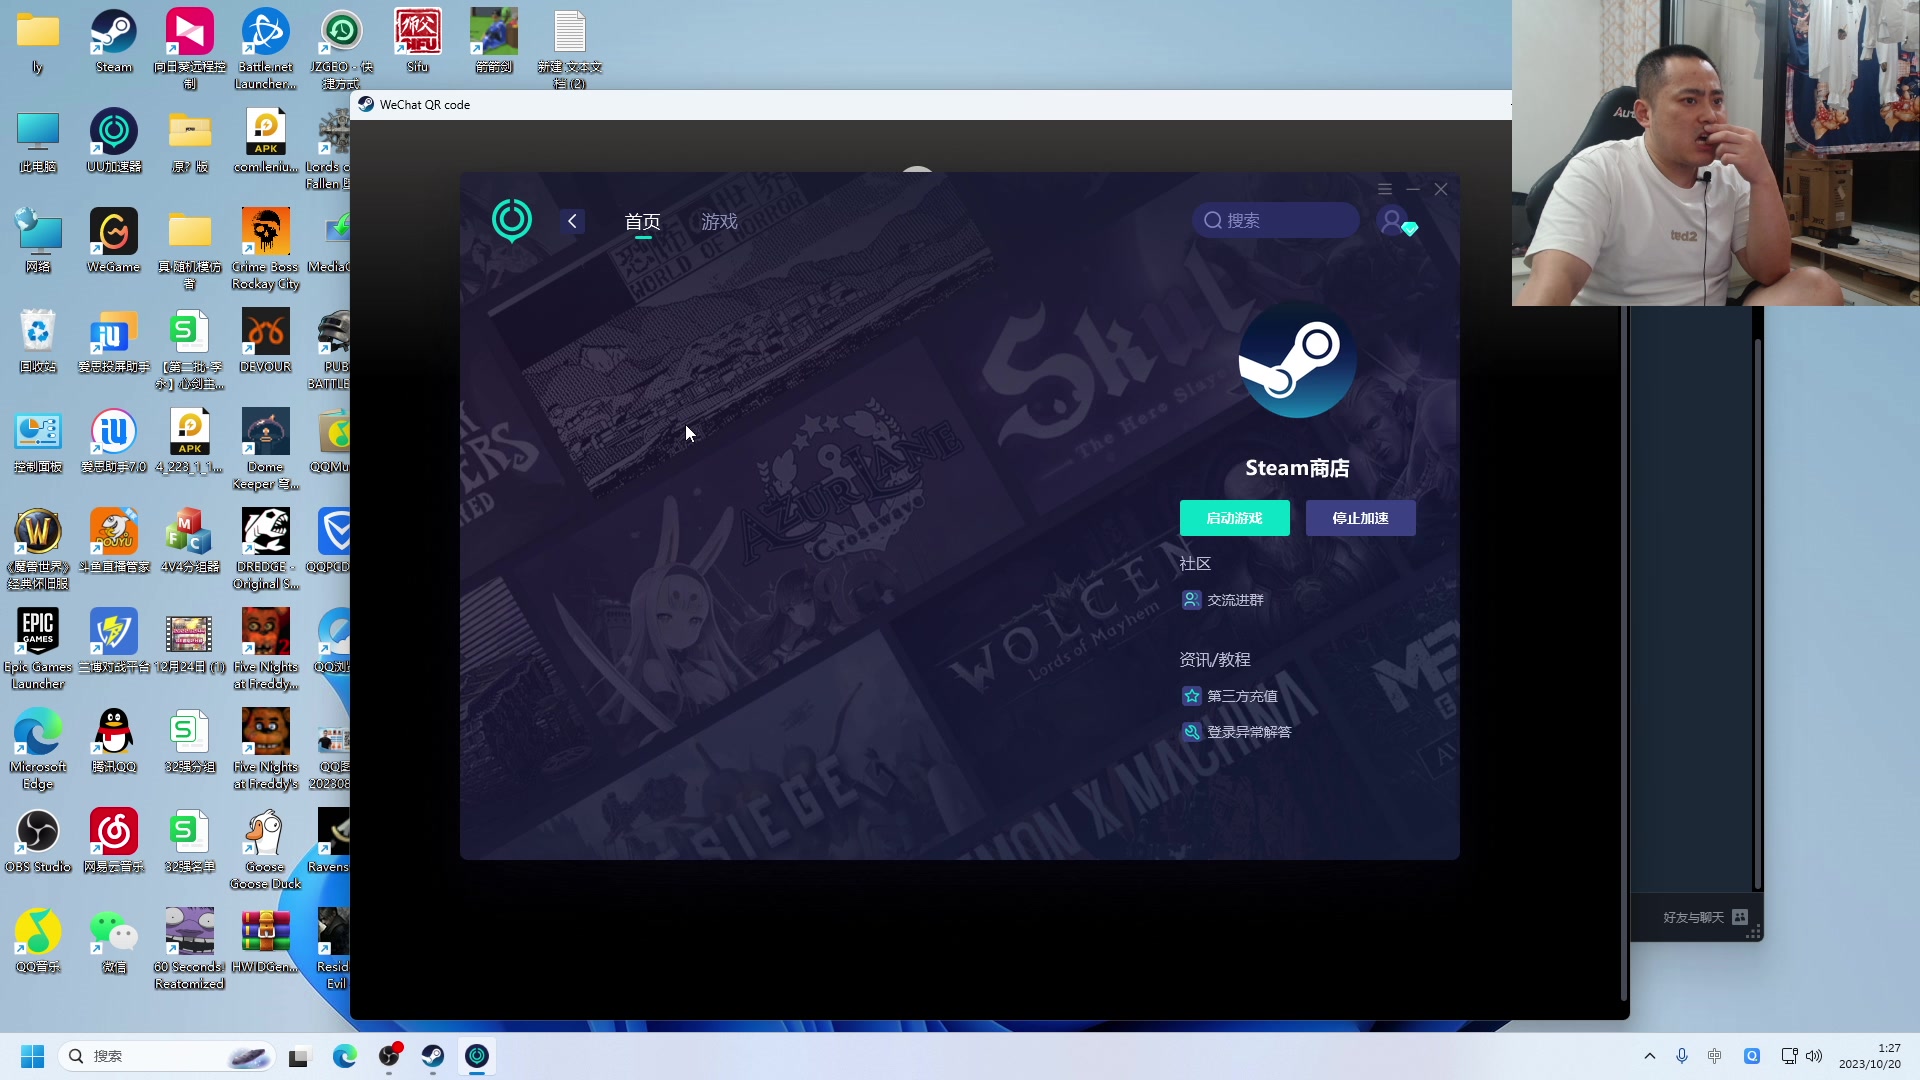Open the 第三方充值 link
The image size is (1920, 1080).
point(1242,696)
